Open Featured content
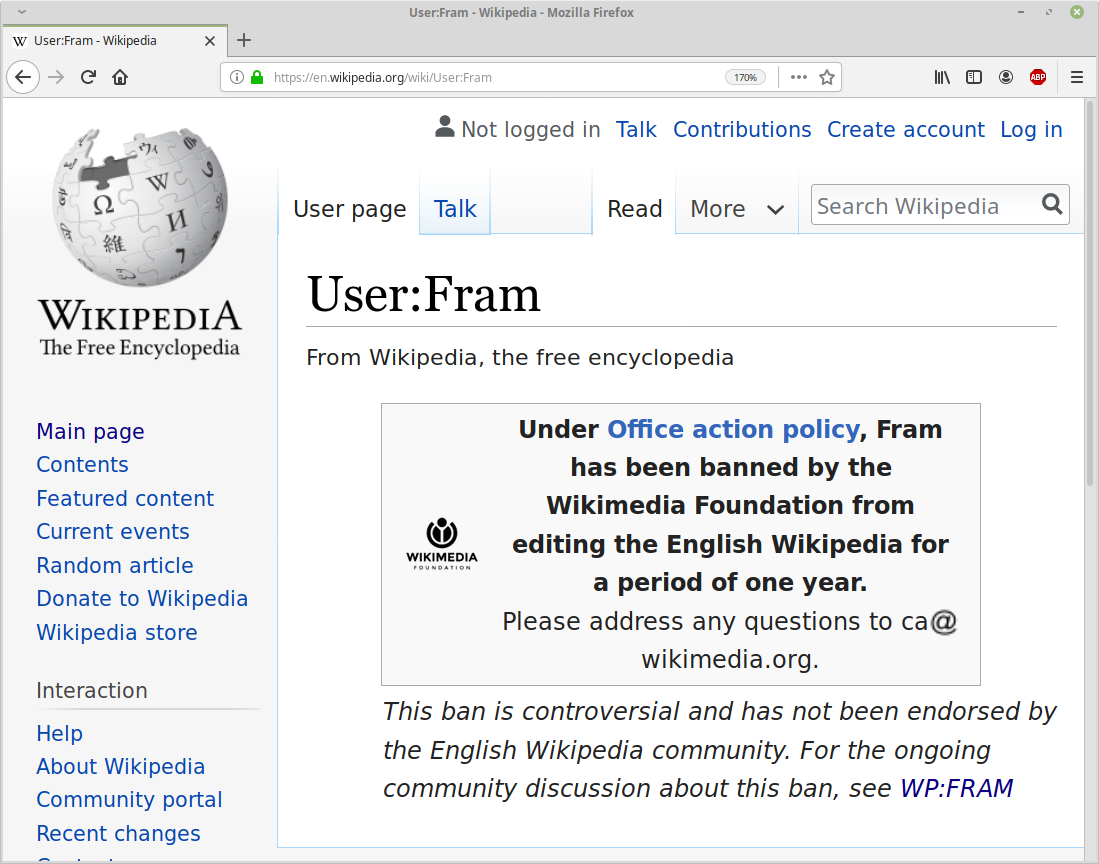 pos(125,498)
